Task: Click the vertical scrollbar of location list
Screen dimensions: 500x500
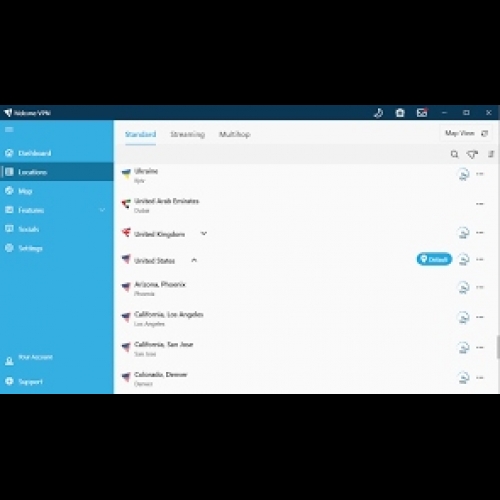Action: coord(498,347)
